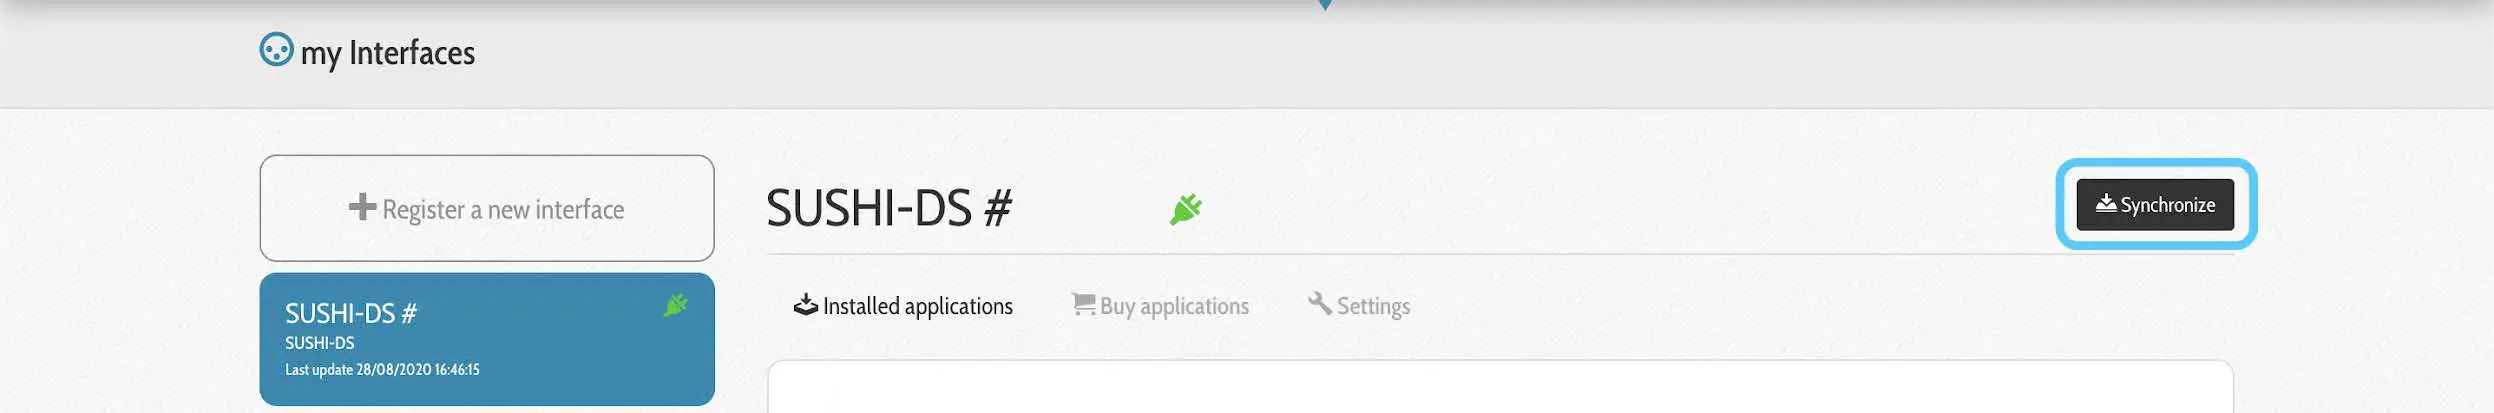The image size is (2494, 413).
Task: Click the small SUSHI-DS subtitle in the card
Action: [320, 343]
